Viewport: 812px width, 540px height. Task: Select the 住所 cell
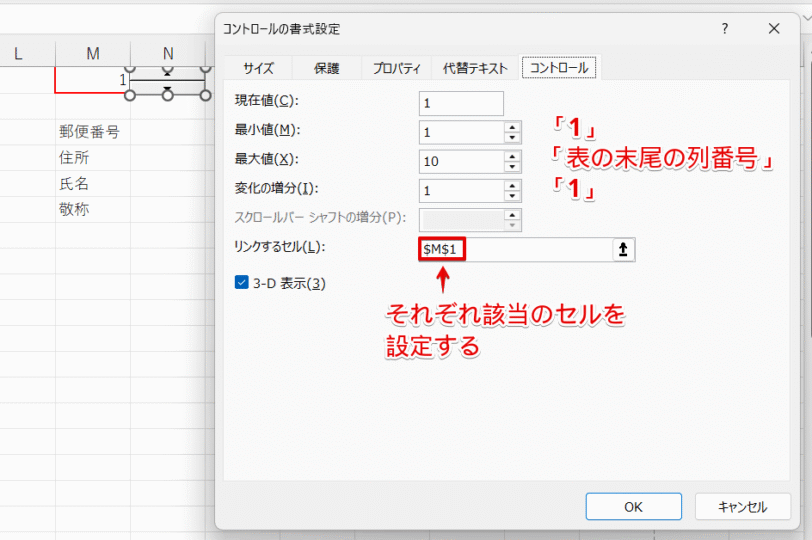tap(93, 157)
